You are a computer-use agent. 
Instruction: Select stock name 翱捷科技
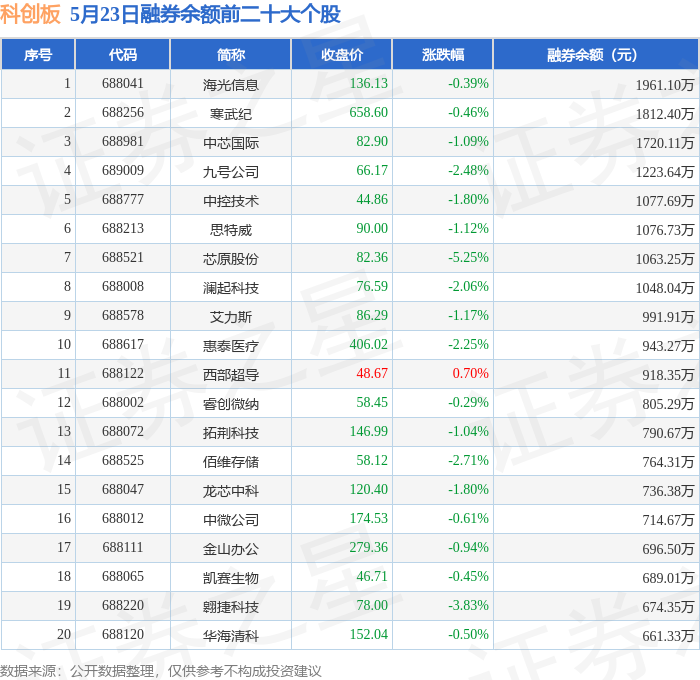coord(231,607)
